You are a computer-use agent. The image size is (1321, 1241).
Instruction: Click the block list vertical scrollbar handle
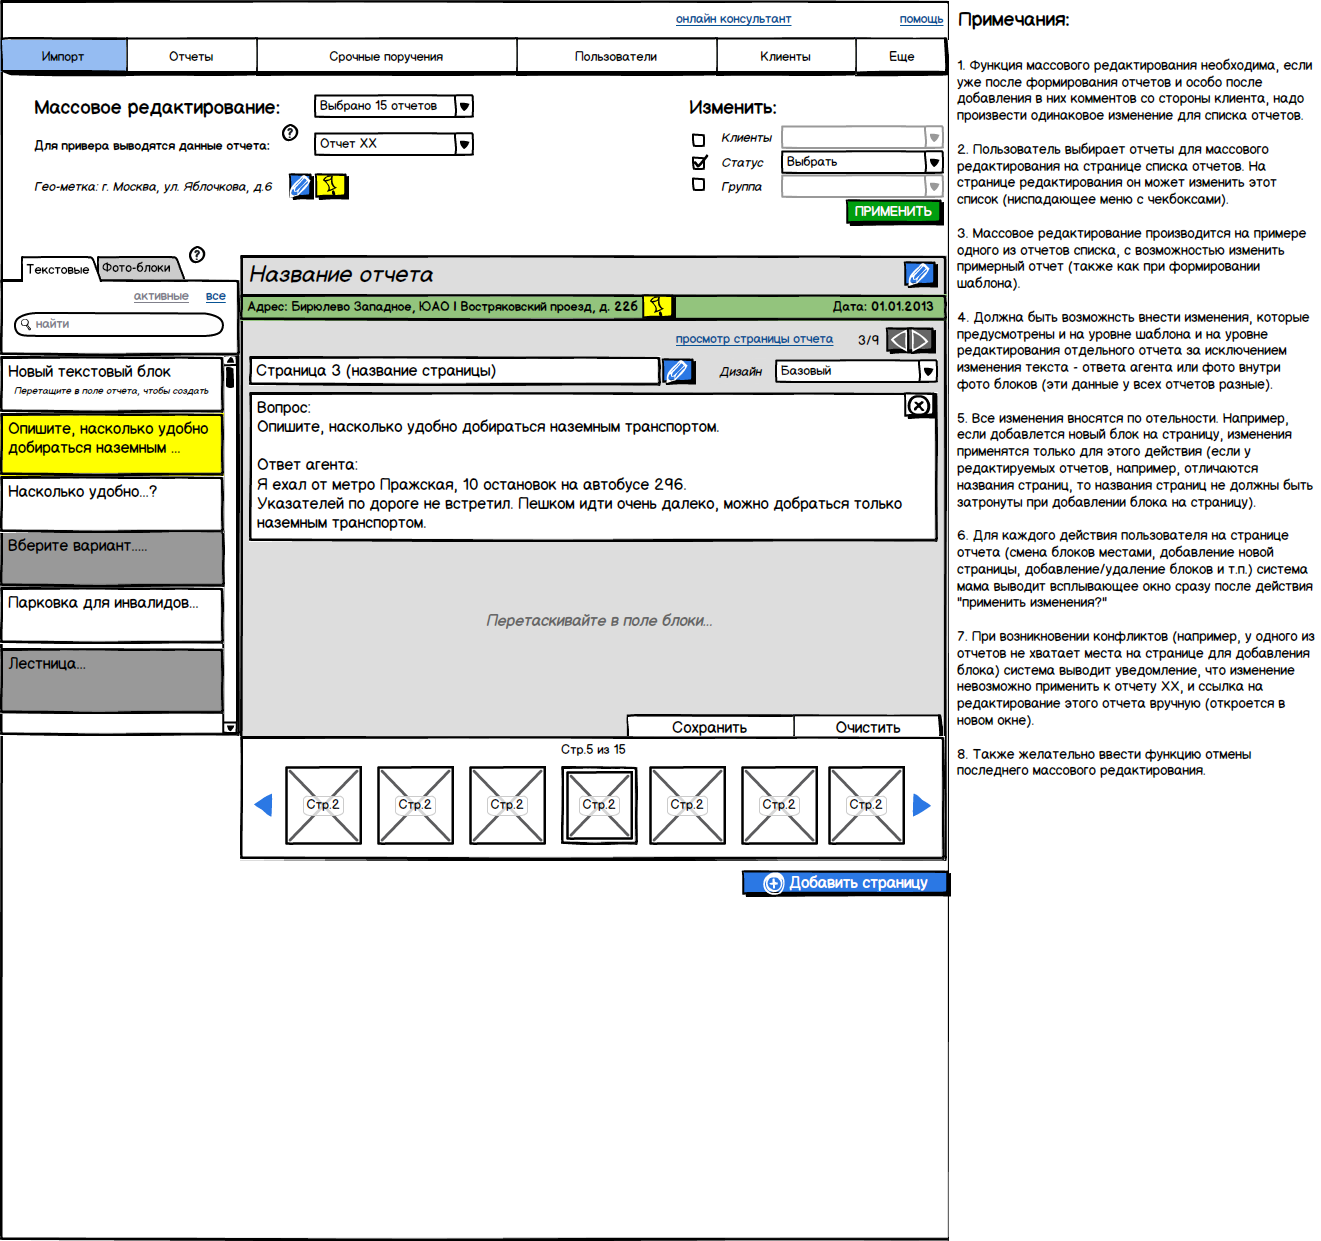[230, 377]
